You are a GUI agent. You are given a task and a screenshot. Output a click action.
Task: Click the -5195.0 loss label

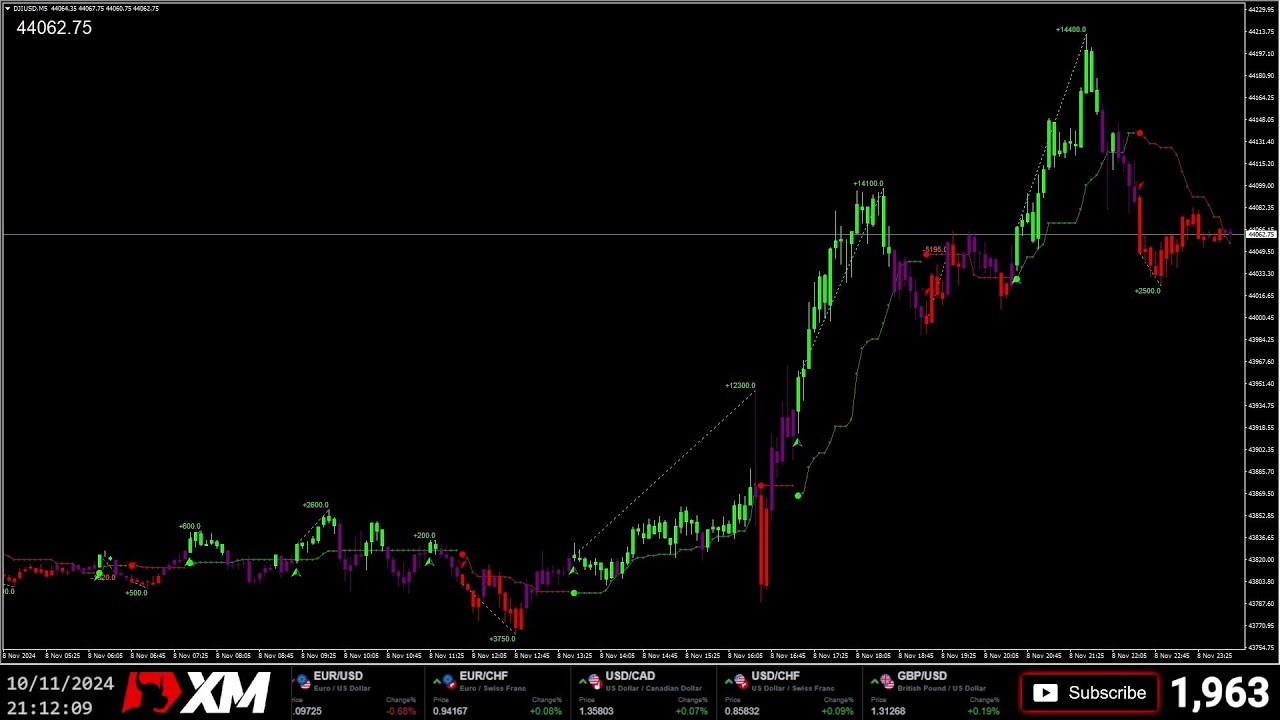935,250
